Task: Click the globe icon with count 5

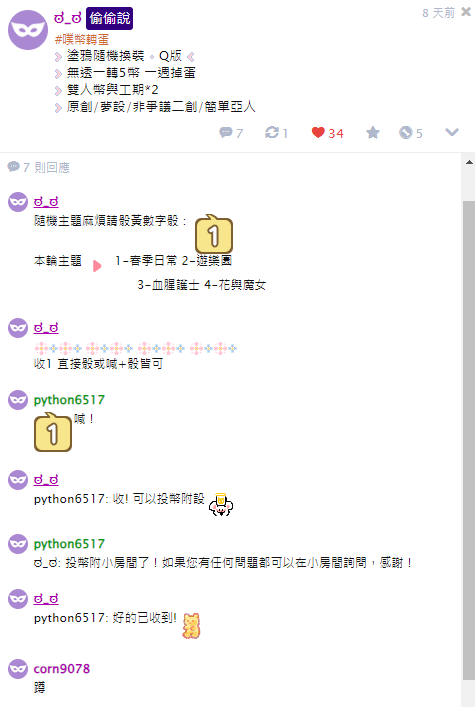Action: pos(406,133)
